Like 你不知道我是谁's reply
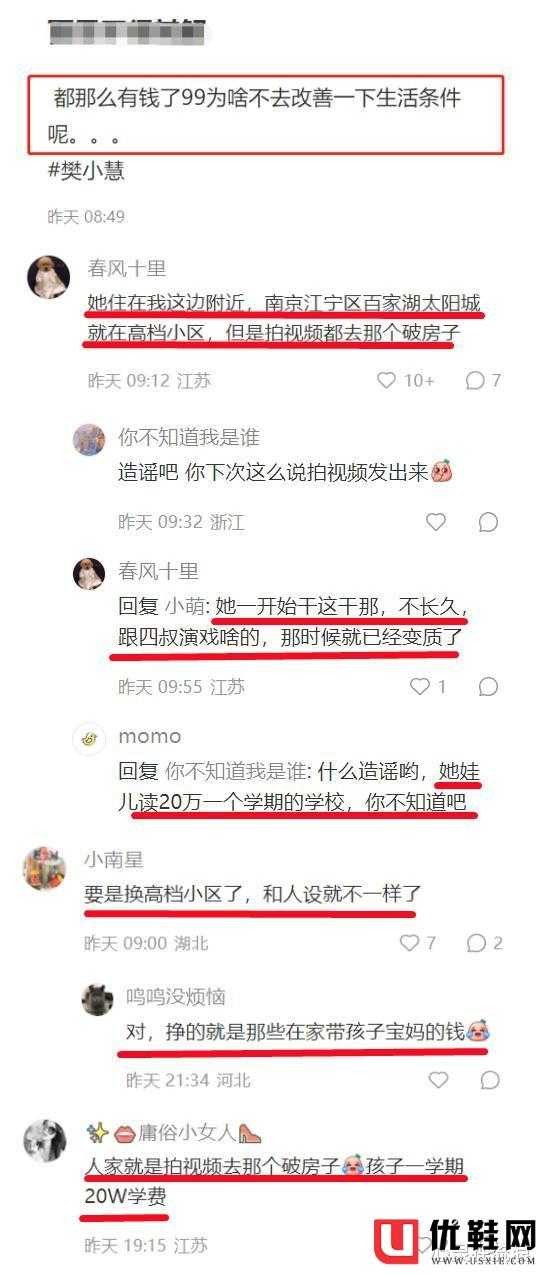 click(436, 522)
